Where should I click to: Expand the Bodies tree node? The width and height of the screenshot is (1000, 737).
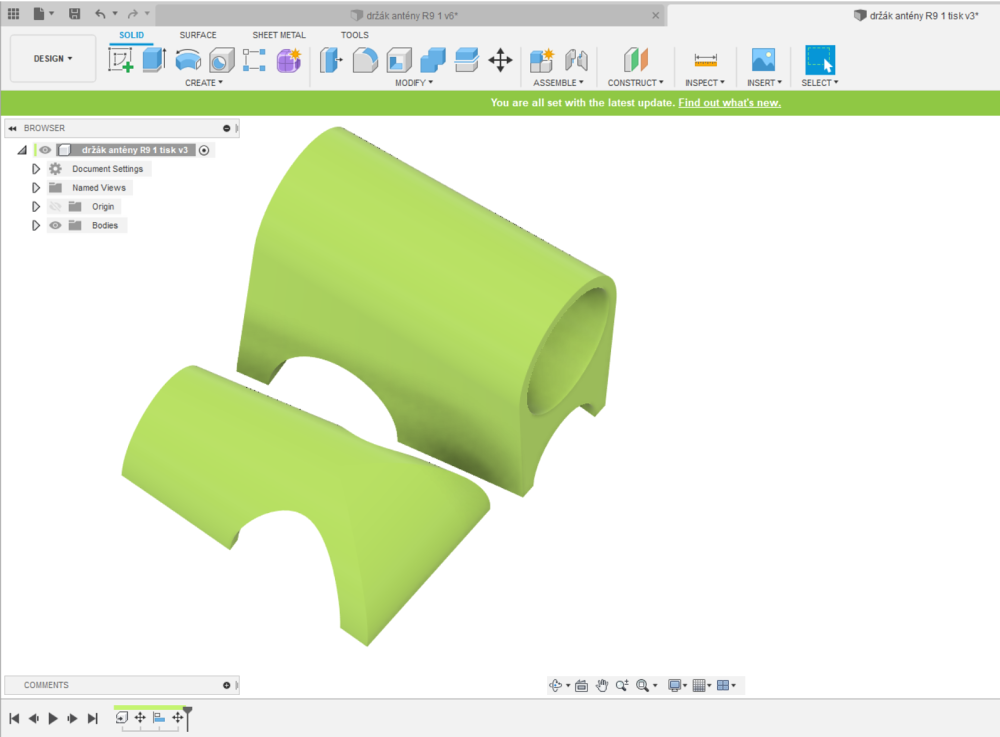point(36,226)
